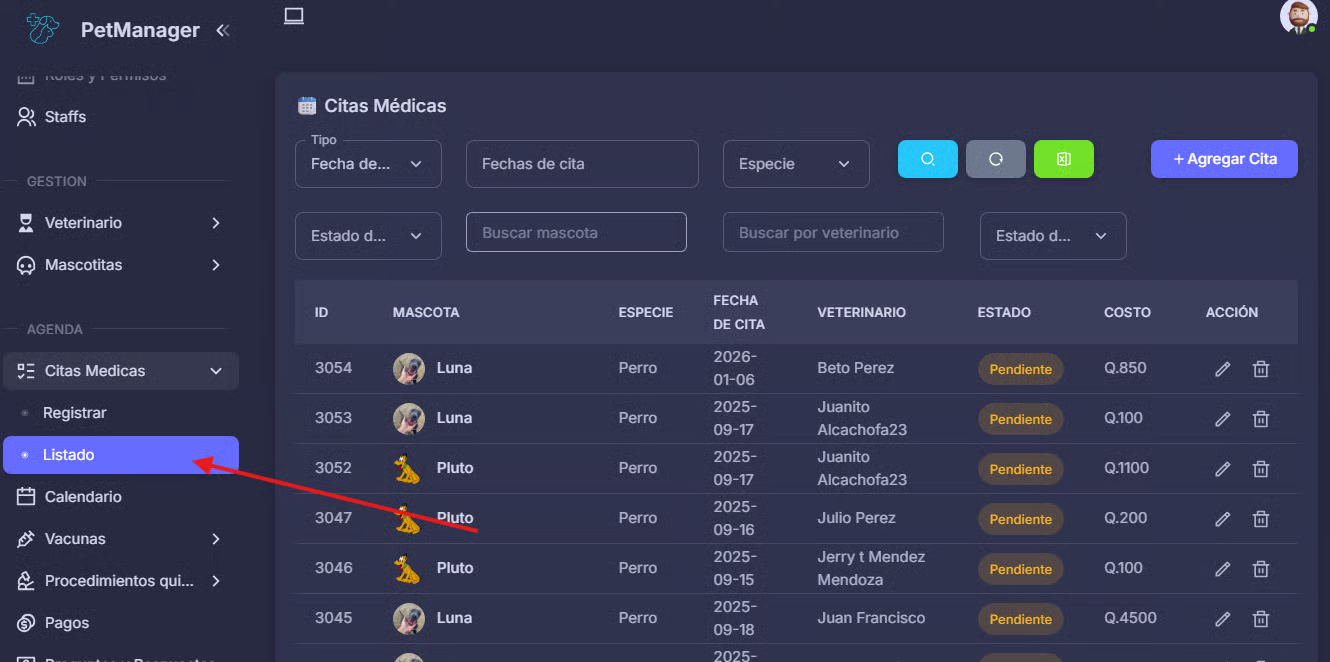
Task: Collapse sidebar with double chevron icon
Action: pos(223,30)
